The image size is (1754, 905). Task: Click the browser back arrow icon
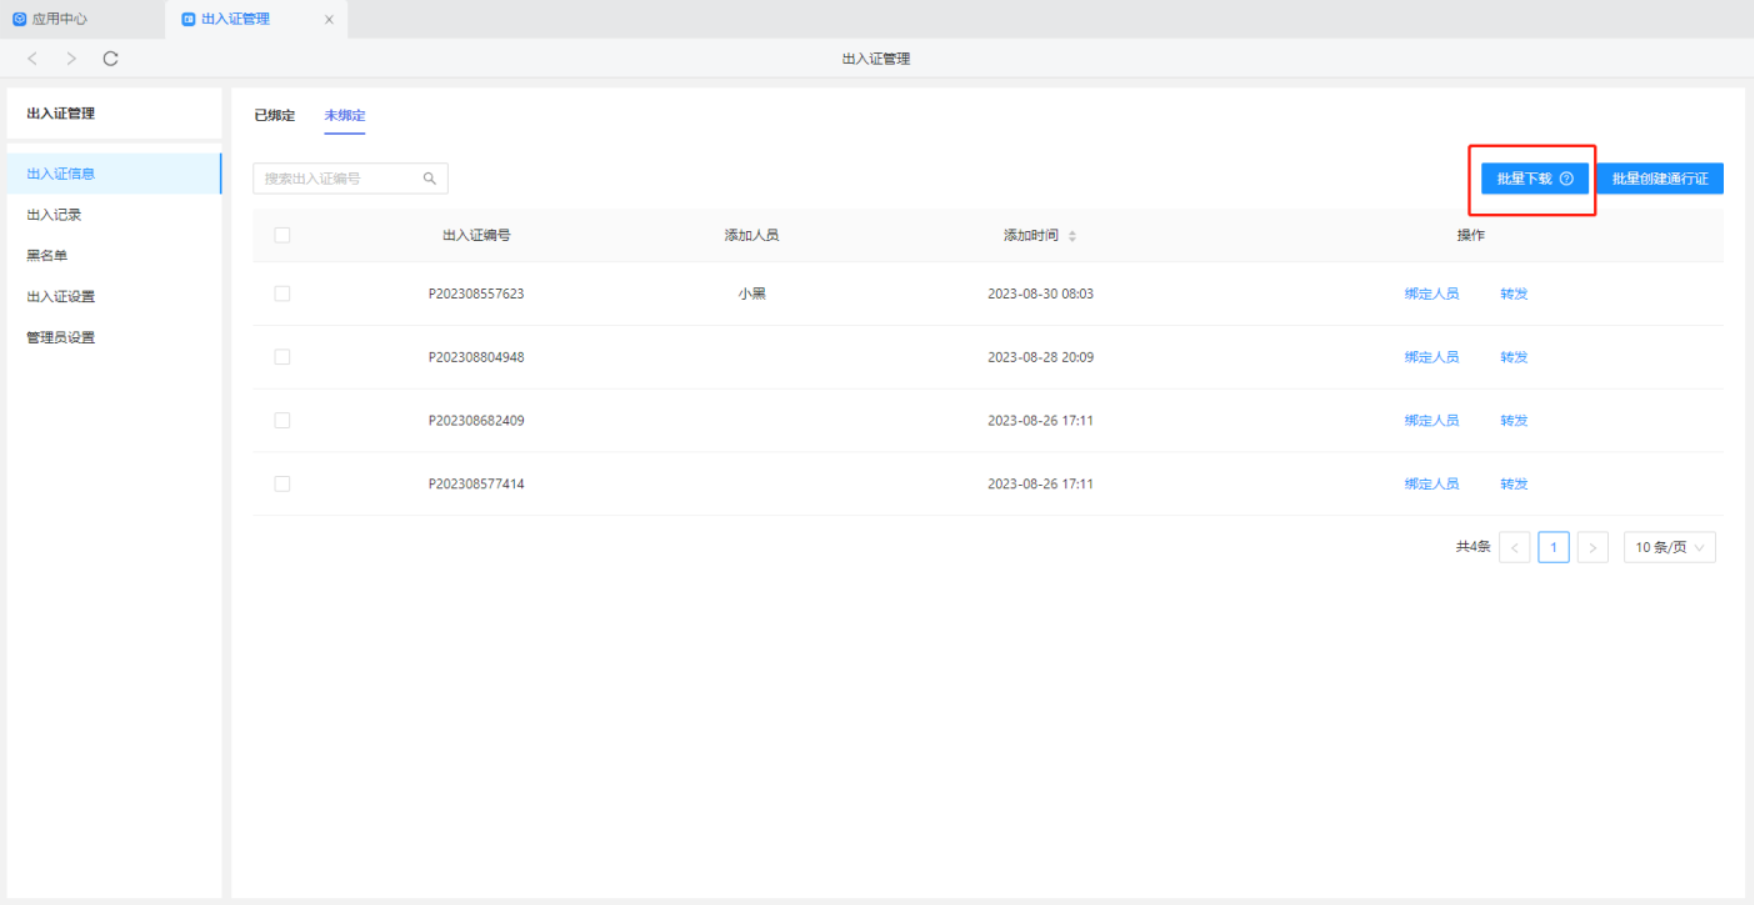(33, 59)
